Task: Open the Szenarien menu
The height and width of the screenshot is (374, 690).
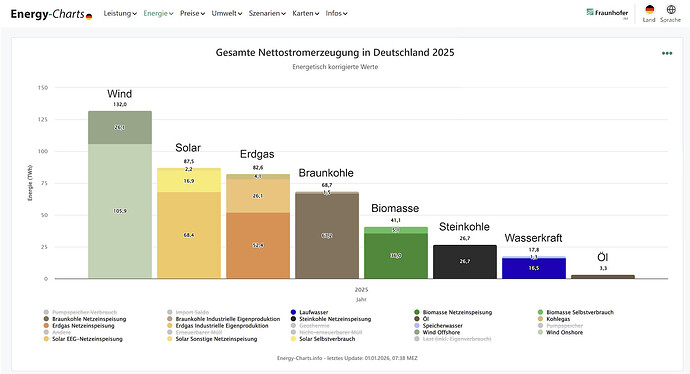Action: click(267, 14)
